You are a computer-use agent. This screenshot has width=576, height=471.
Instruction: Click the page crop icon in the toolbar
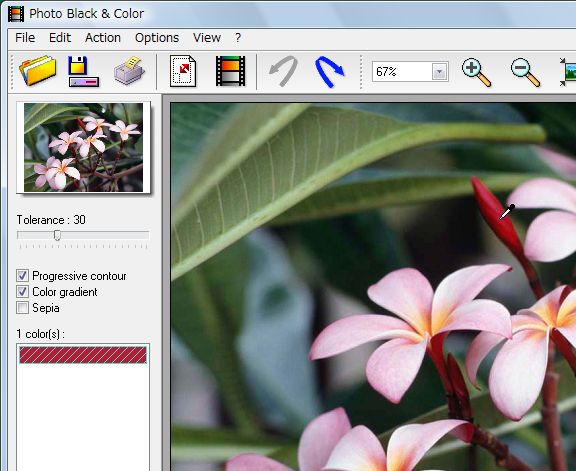(x=183, y=71)
